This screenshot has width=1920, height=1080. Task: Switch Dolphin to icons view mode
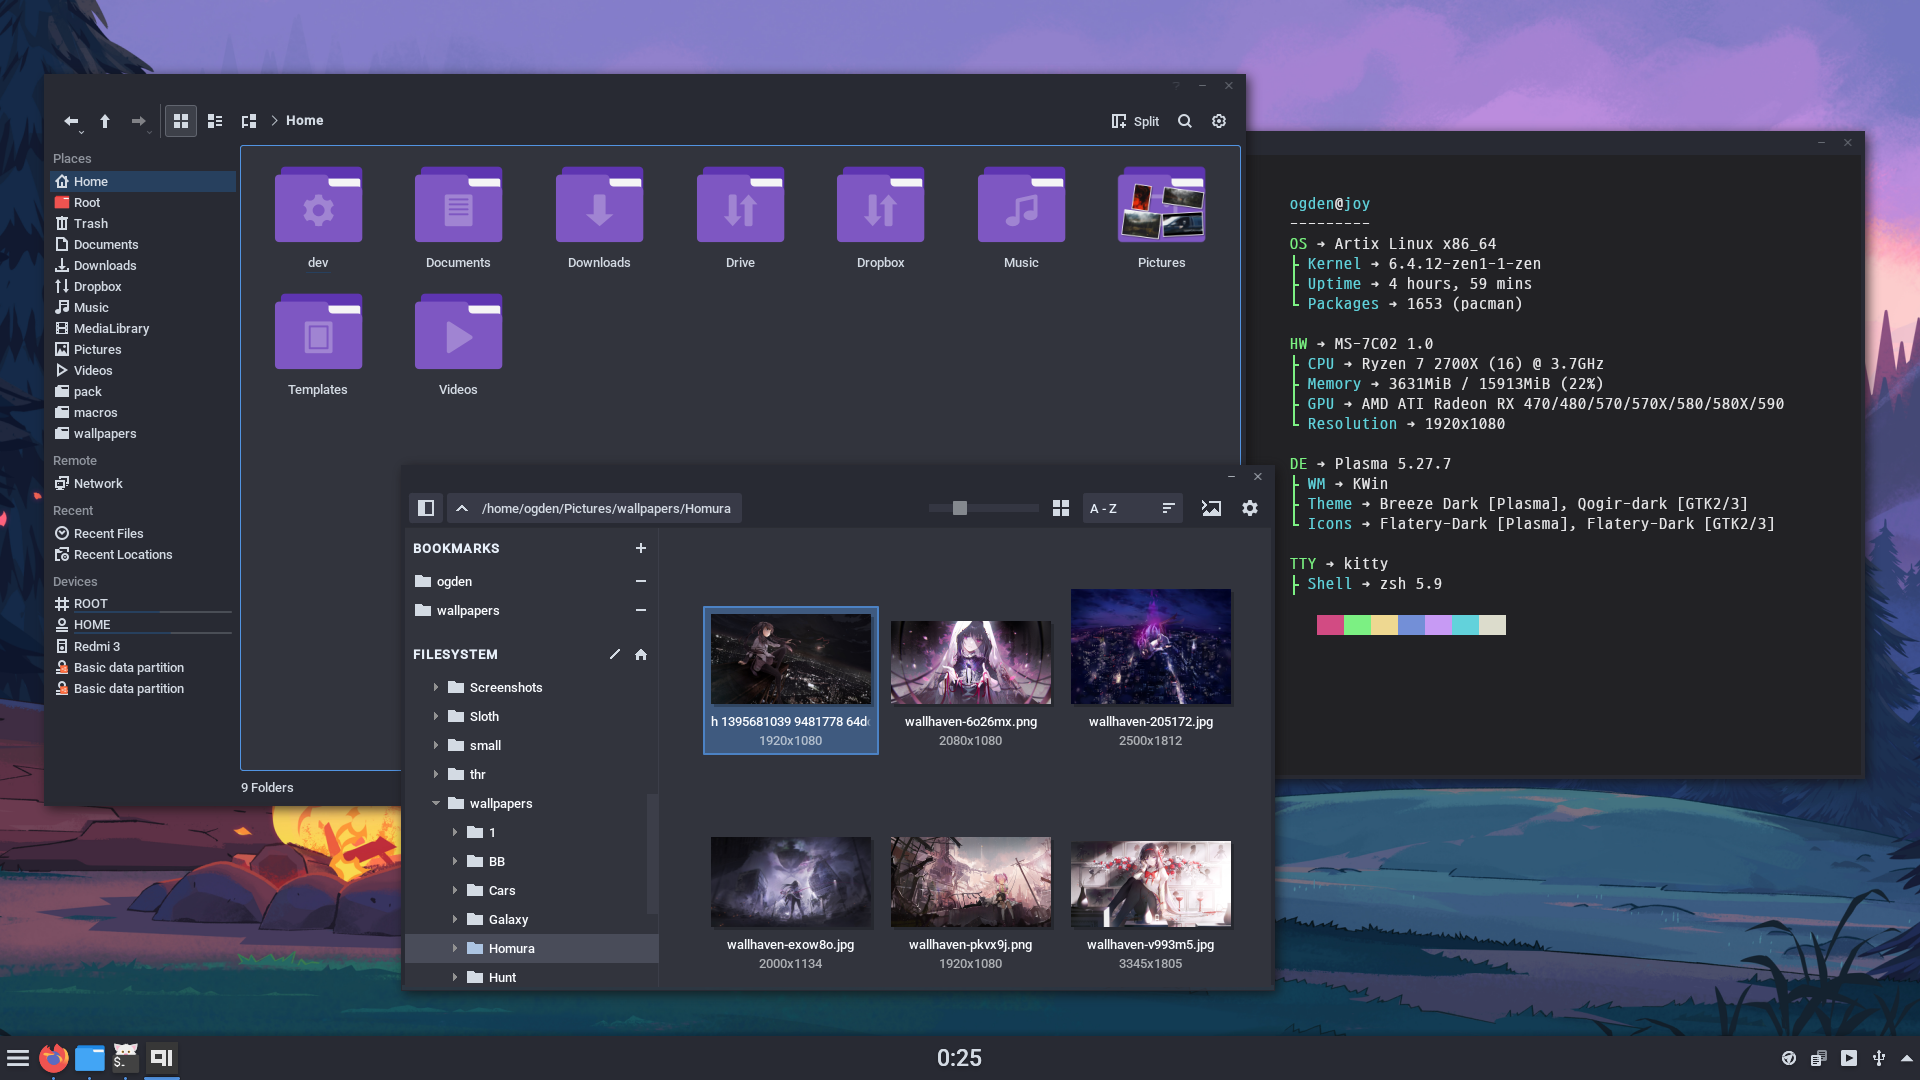pyautogui.click(x=181, y=121)
